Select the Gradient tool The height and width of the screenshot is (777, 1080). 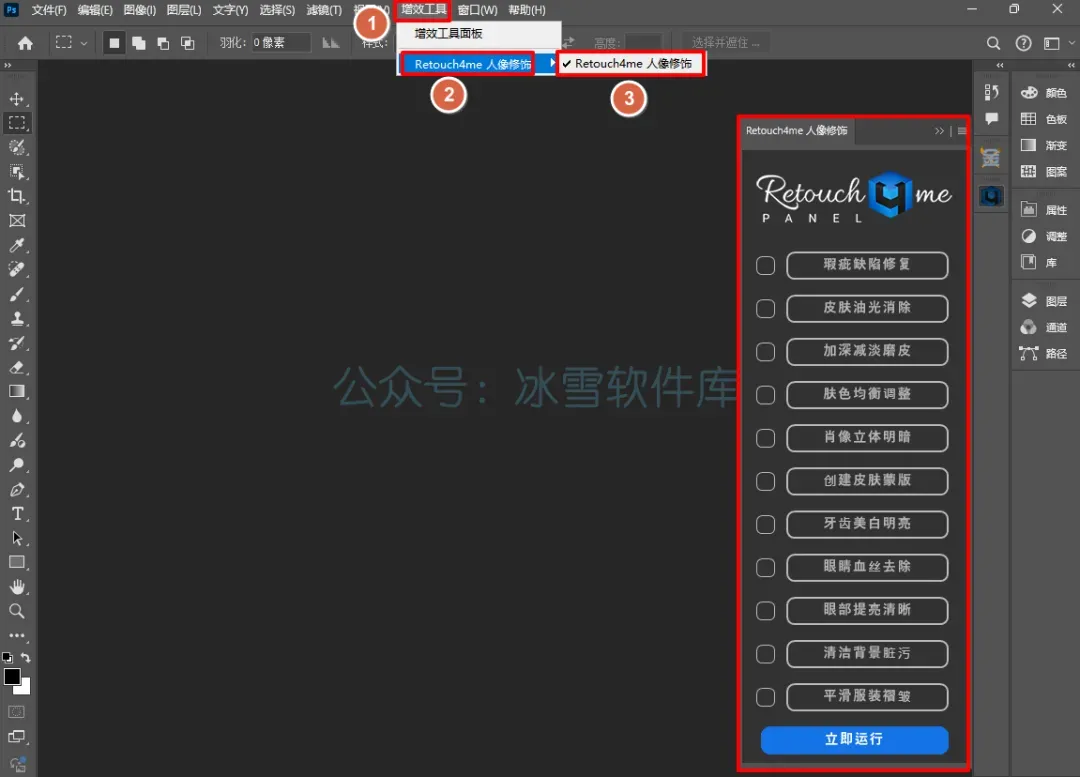[x=17, y=391]
